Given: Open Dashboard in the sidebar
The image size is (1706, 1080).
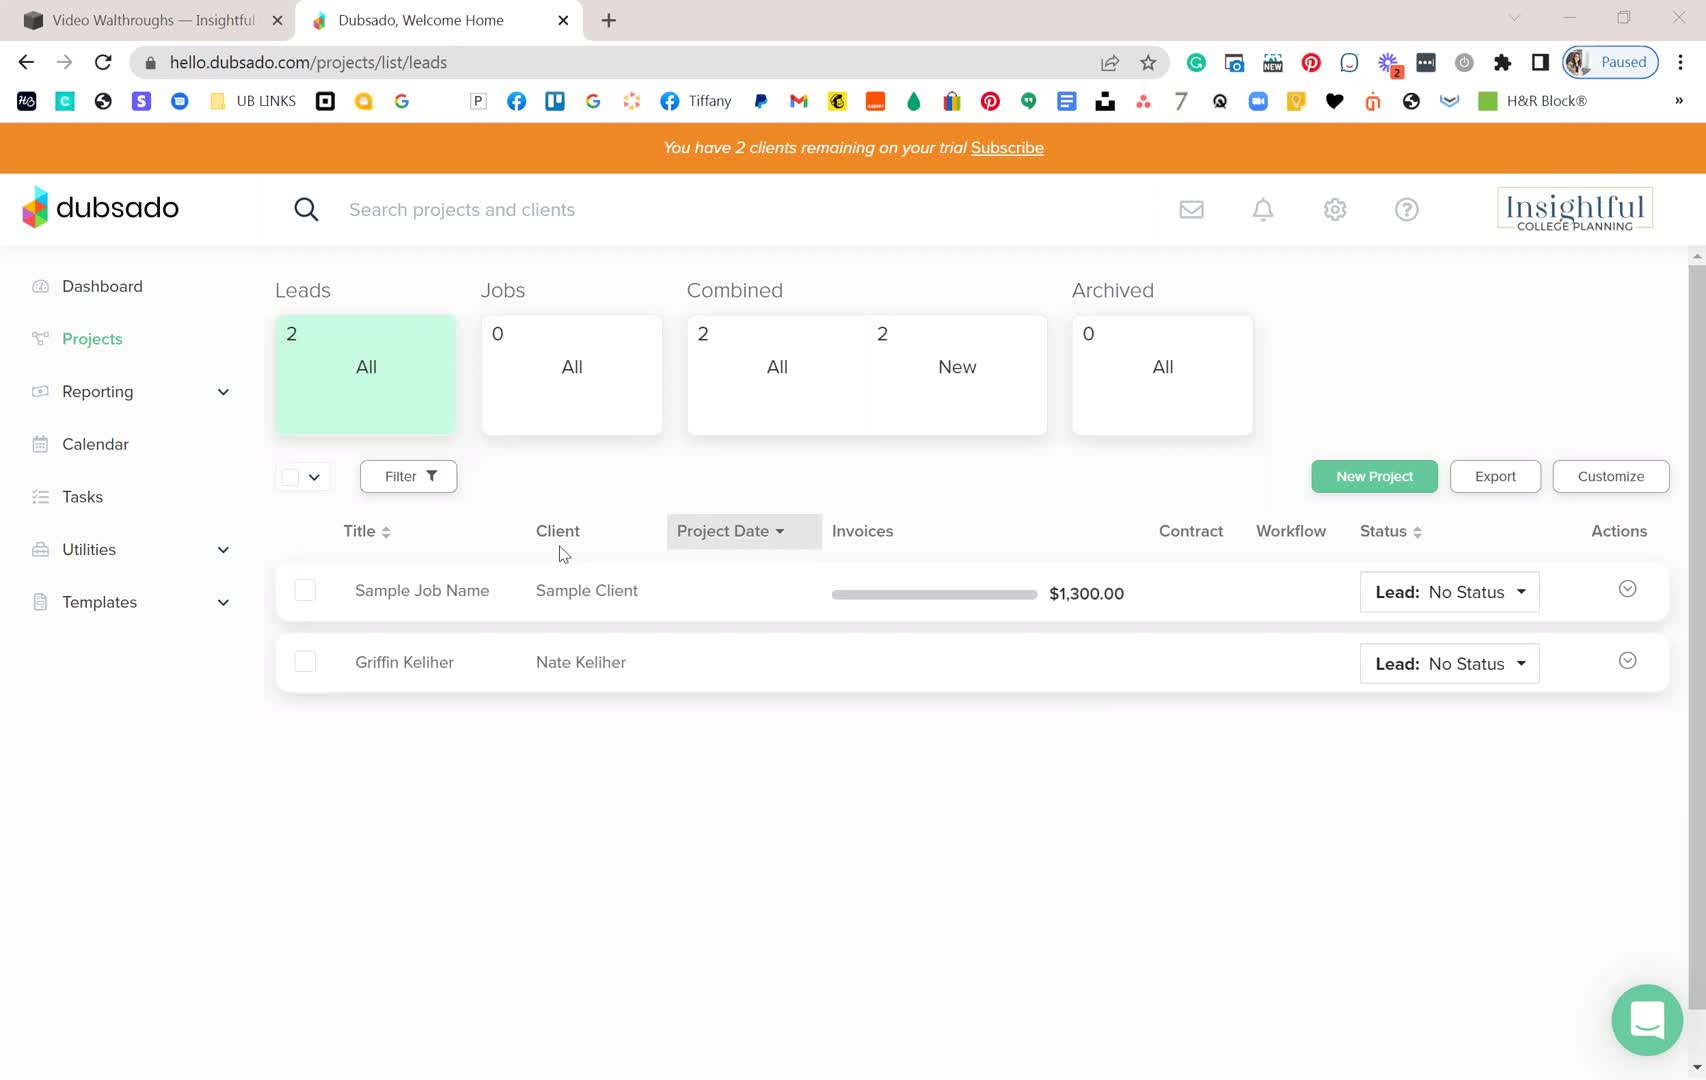Looking at the screenshot, I should pos(102,286).
